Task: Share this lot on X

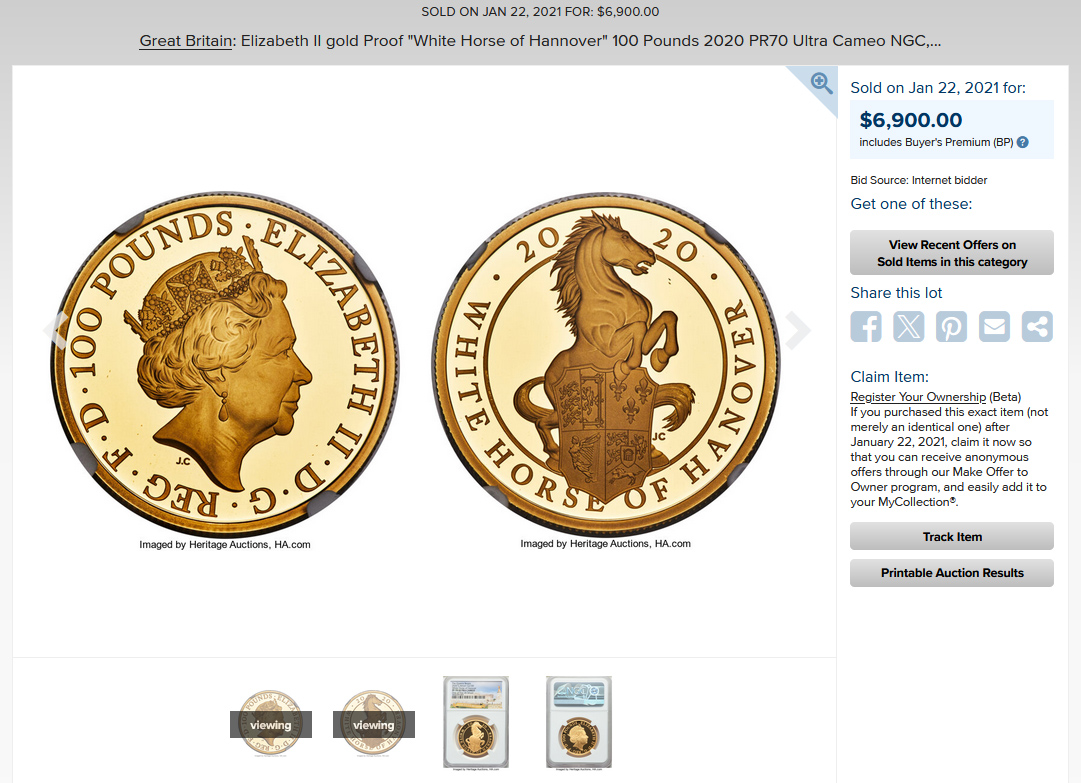Action: [x=909, y=326]
